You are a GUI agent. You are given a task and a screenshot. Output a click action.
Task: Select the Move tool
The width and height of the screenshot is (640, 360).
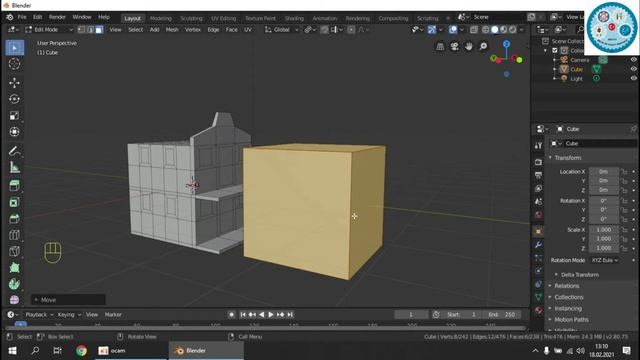click(15, 83)
